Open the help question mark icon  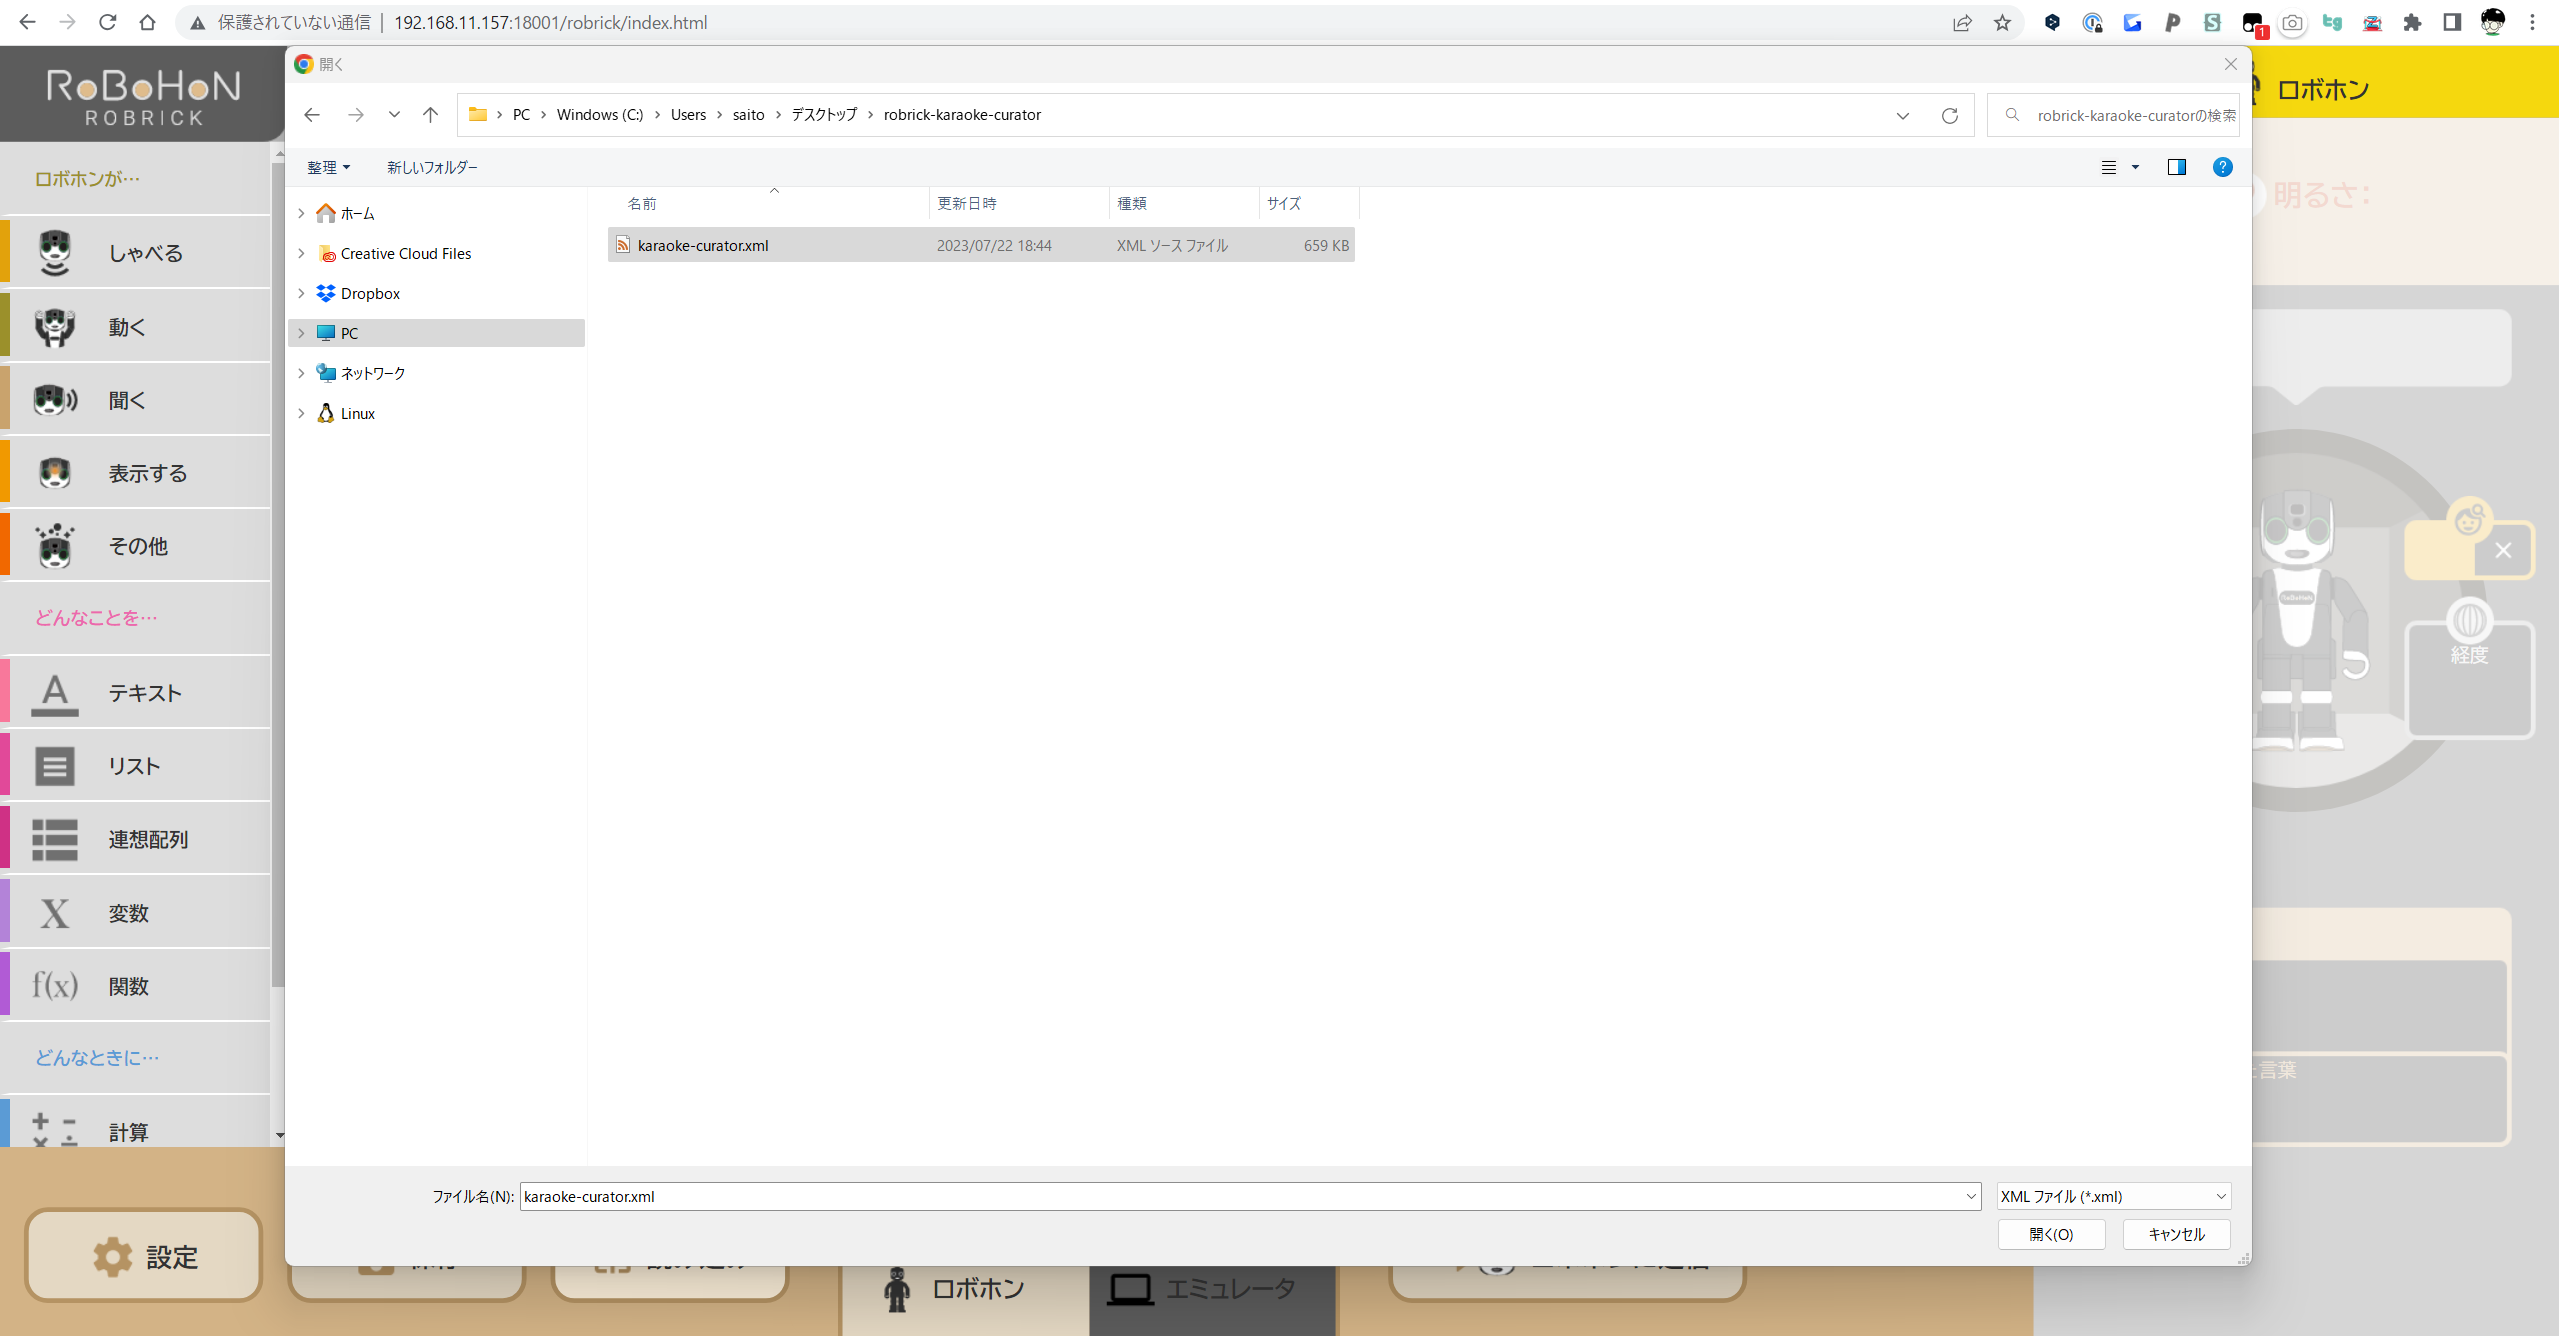(x=2222, y=167)
